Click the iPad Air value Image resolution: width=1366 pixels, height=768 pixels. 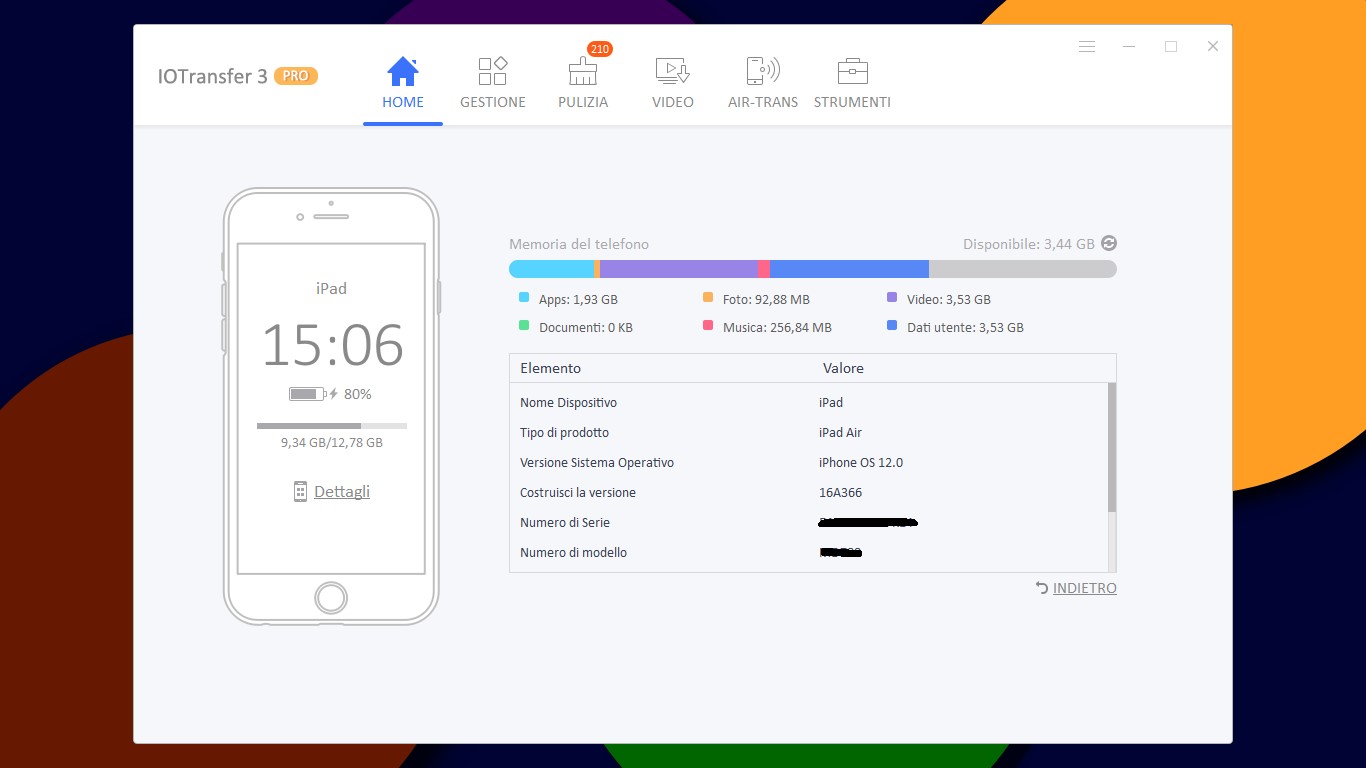pyautogui.click(x=840, y=433)
